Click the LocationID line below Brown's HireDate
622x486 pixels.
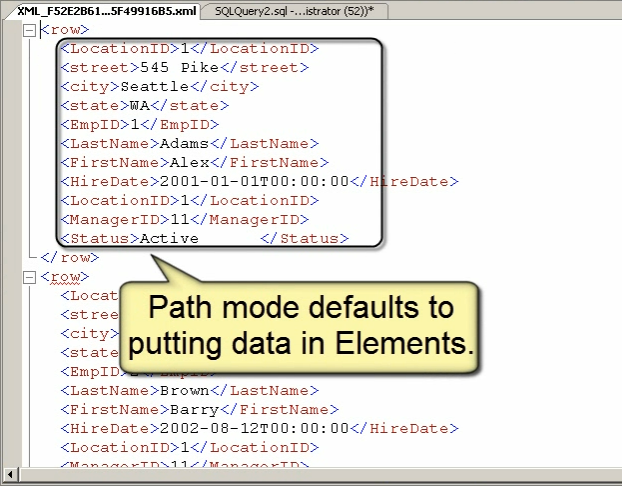(190, 448)
